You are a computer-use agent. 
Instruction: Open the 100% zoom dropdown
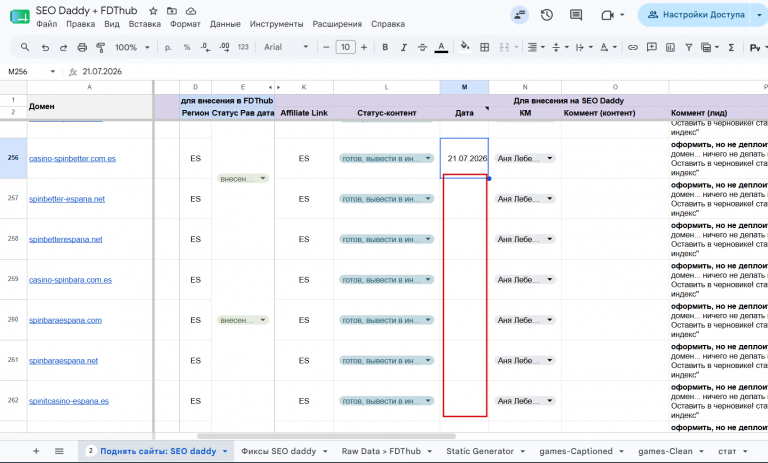(132, 48)
